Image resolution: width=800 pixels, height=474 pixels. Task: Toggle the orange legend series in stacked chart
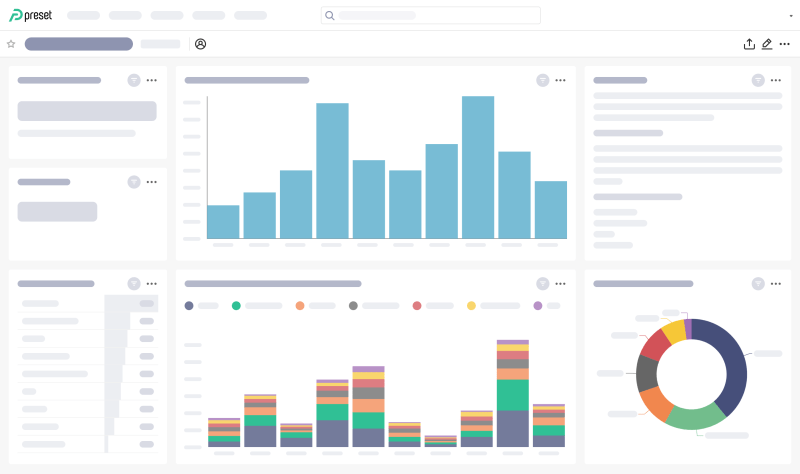point(300,305)
